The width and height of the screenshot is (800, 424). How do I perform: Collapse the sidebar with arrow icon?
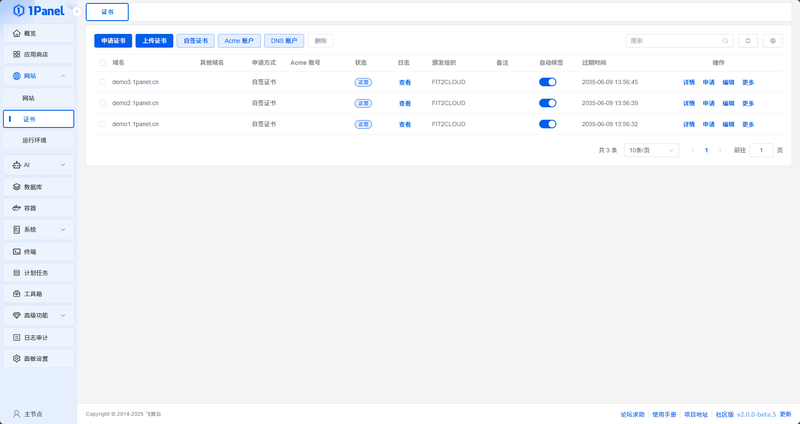(x=77, y=11)
